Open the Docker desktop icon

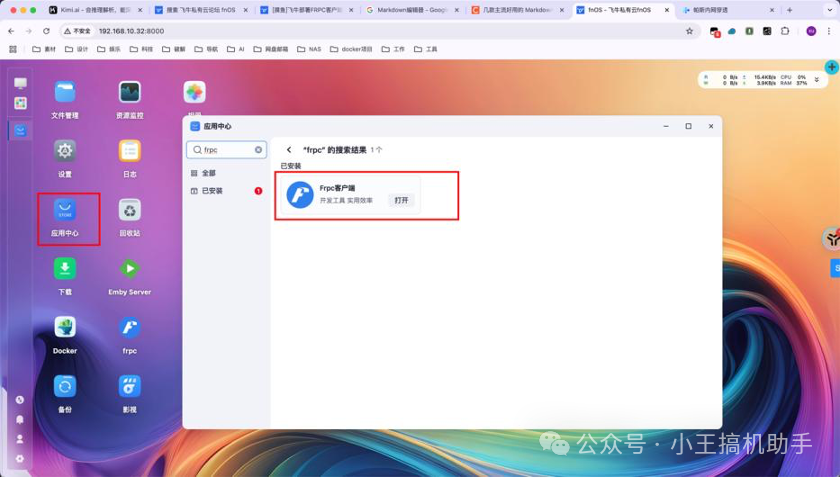coord(65,328)
